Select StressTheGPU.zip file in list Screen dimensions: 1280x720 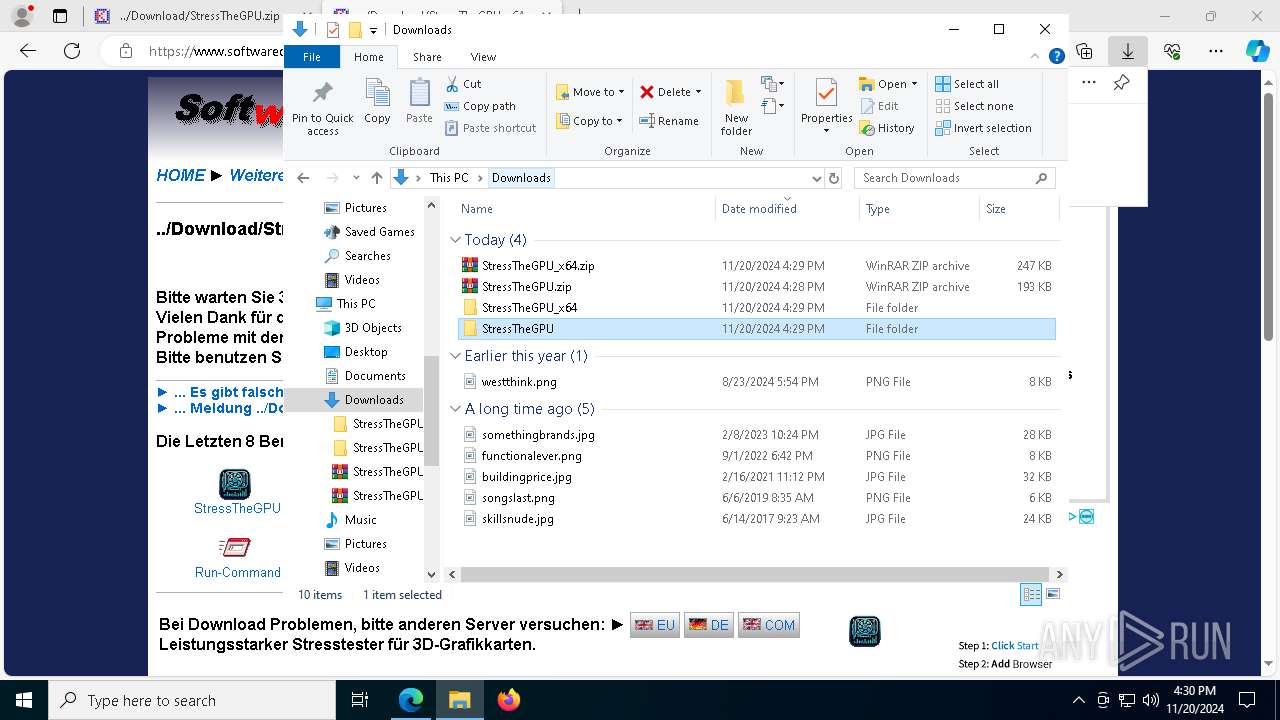[x=757, y=287]
